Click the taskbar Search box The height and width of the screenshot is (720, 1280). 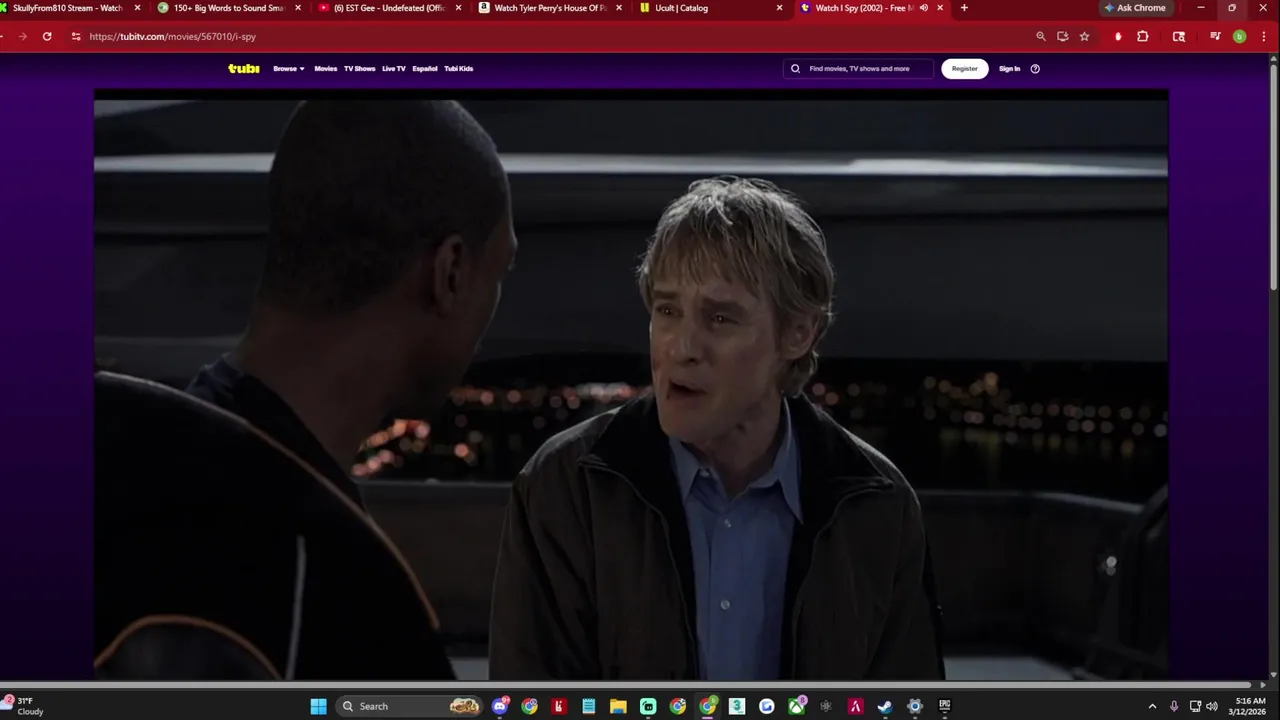410,706
